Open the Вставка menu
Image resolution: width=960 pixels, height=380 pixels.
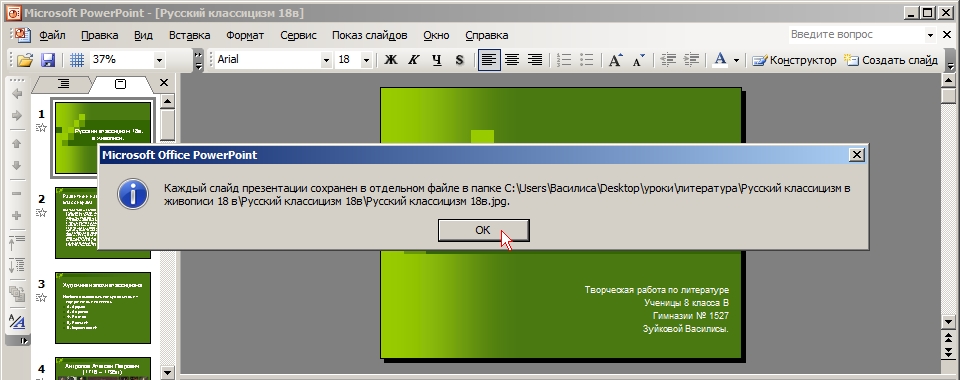point(189,35)
